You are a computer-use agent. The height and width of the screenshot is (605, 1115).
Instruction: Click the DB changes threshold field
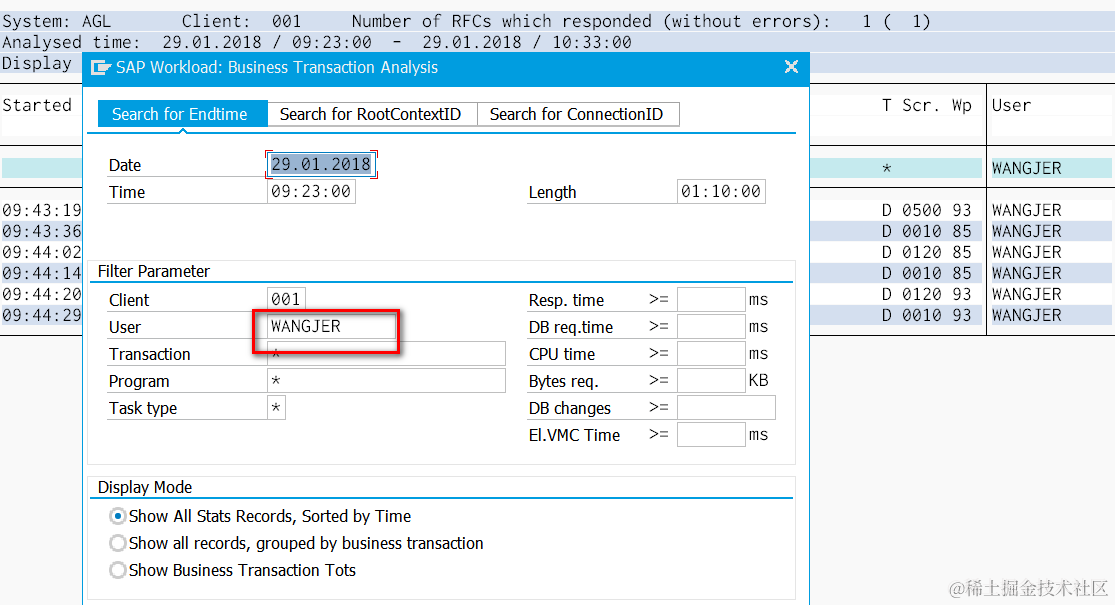(x=726, y=407)
